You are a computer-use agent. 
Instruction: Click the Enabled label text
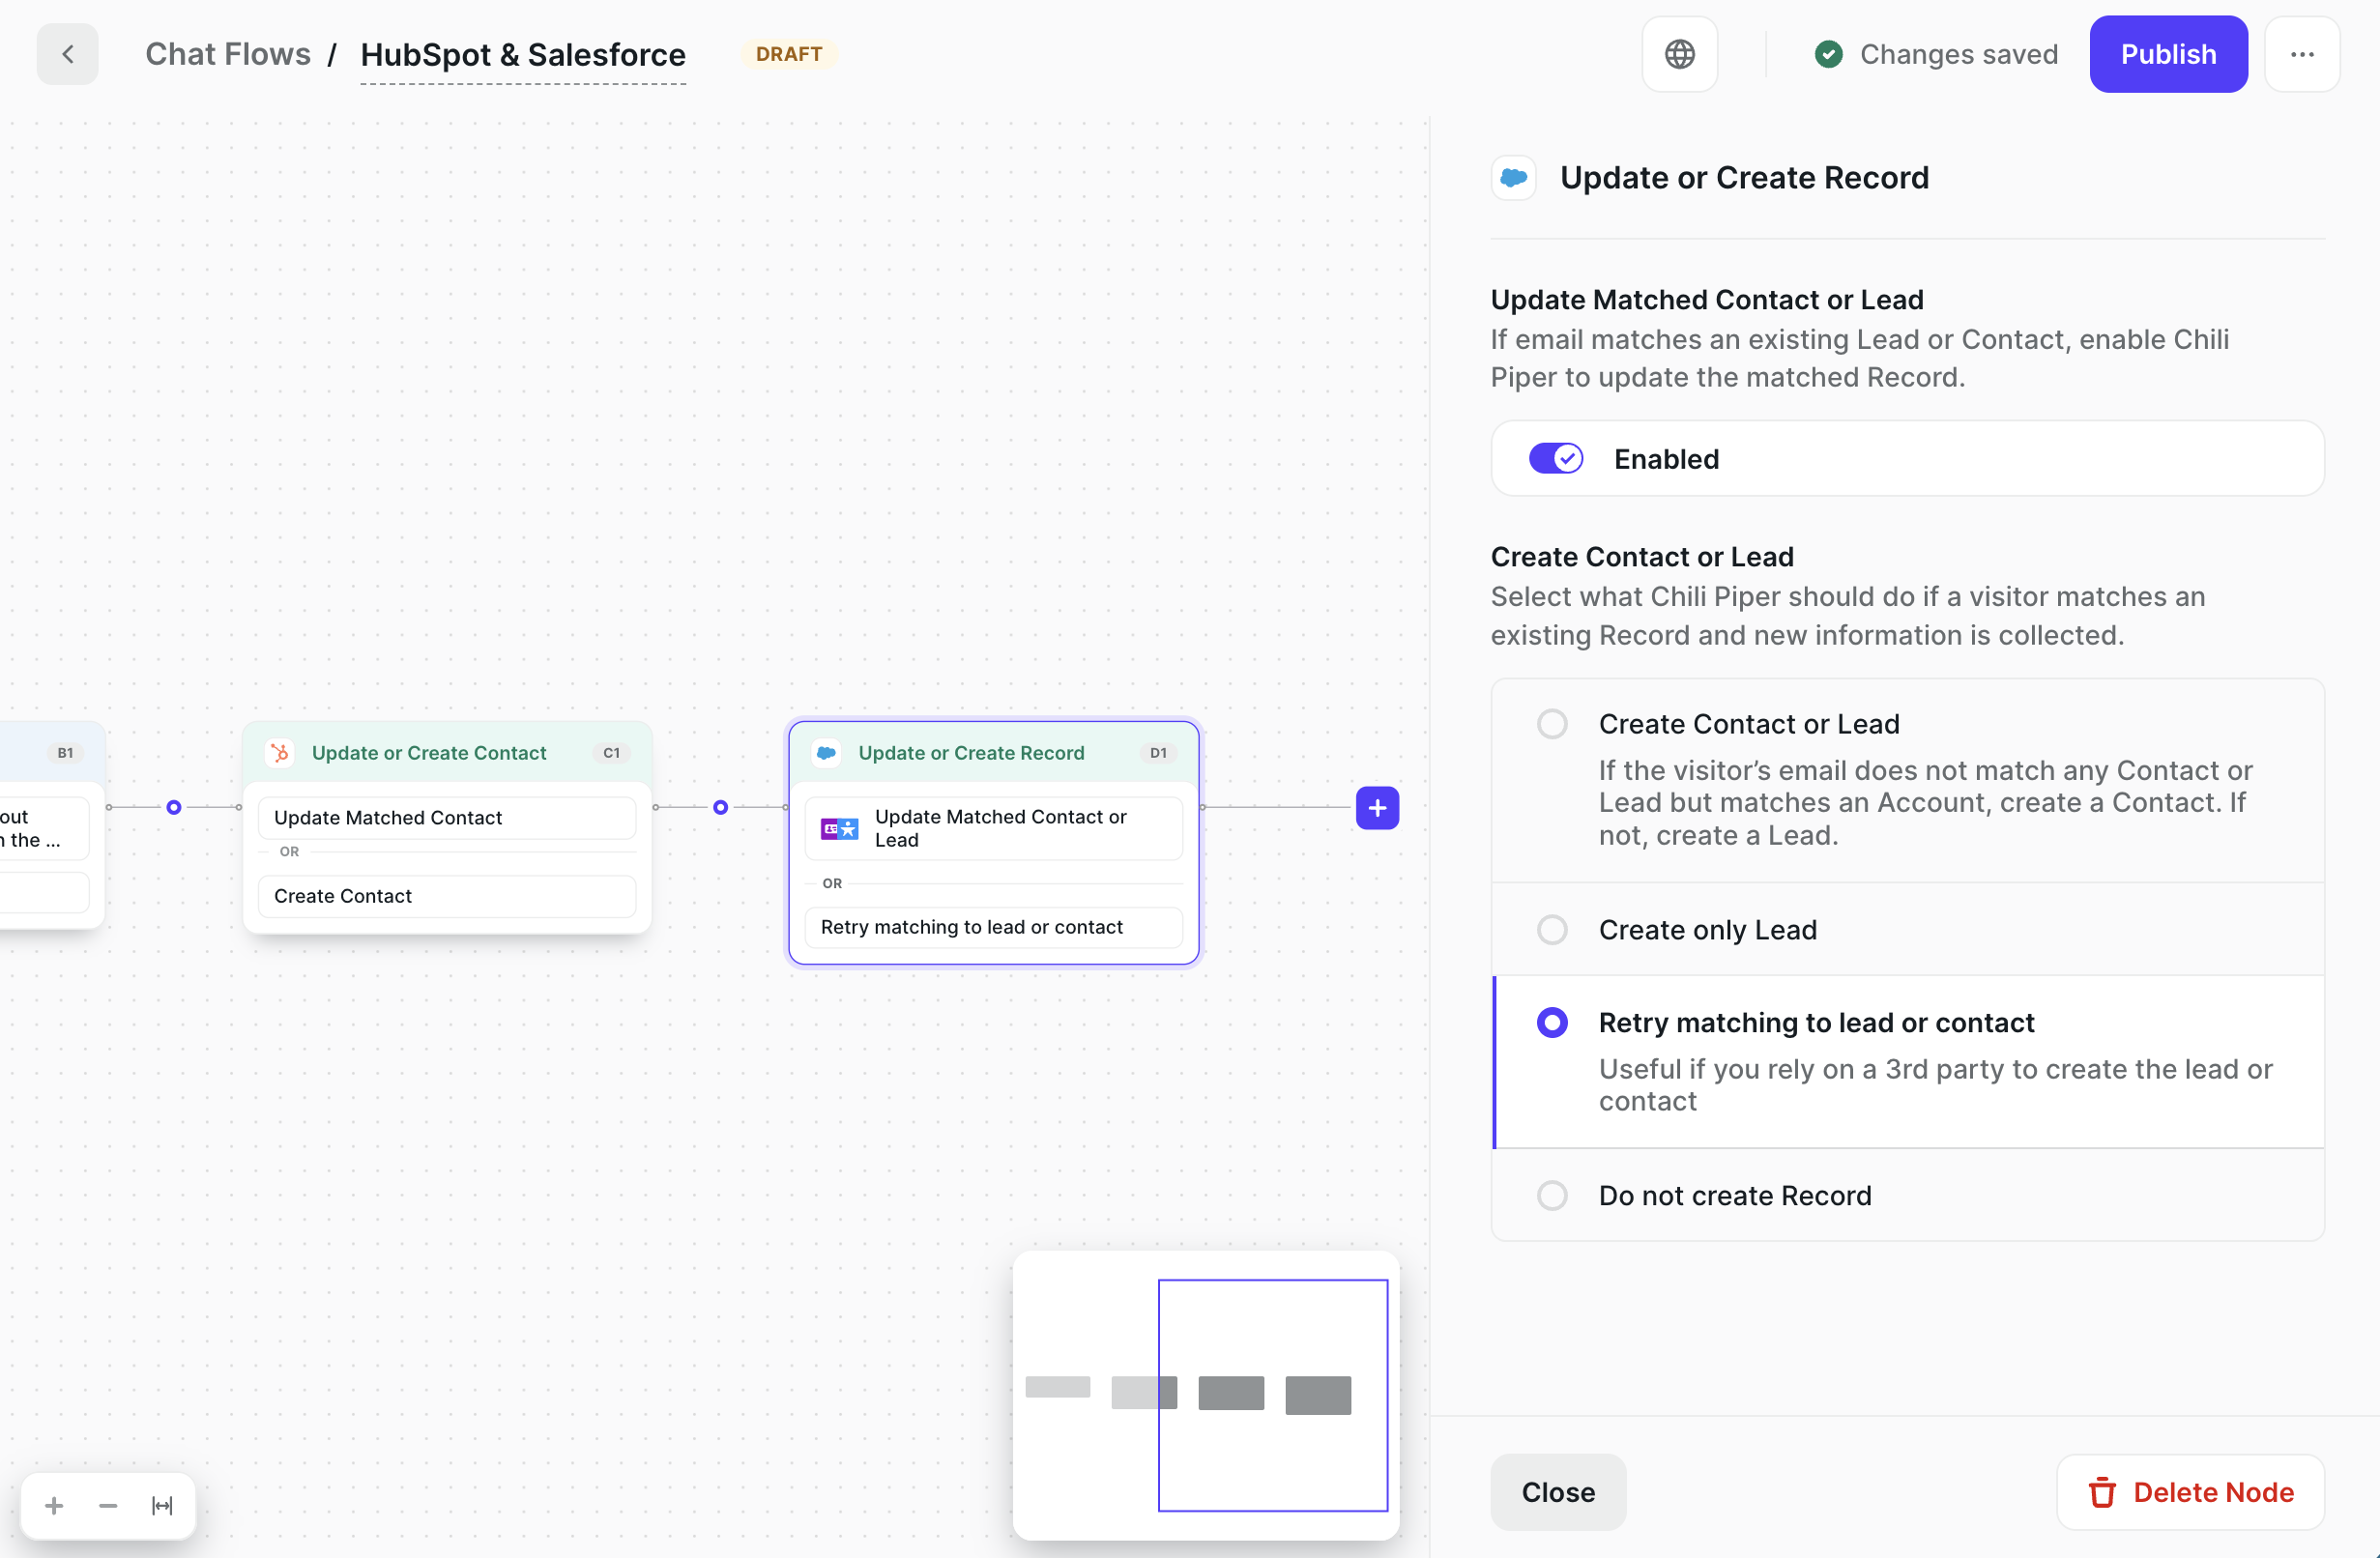[x=1667, y=459]
